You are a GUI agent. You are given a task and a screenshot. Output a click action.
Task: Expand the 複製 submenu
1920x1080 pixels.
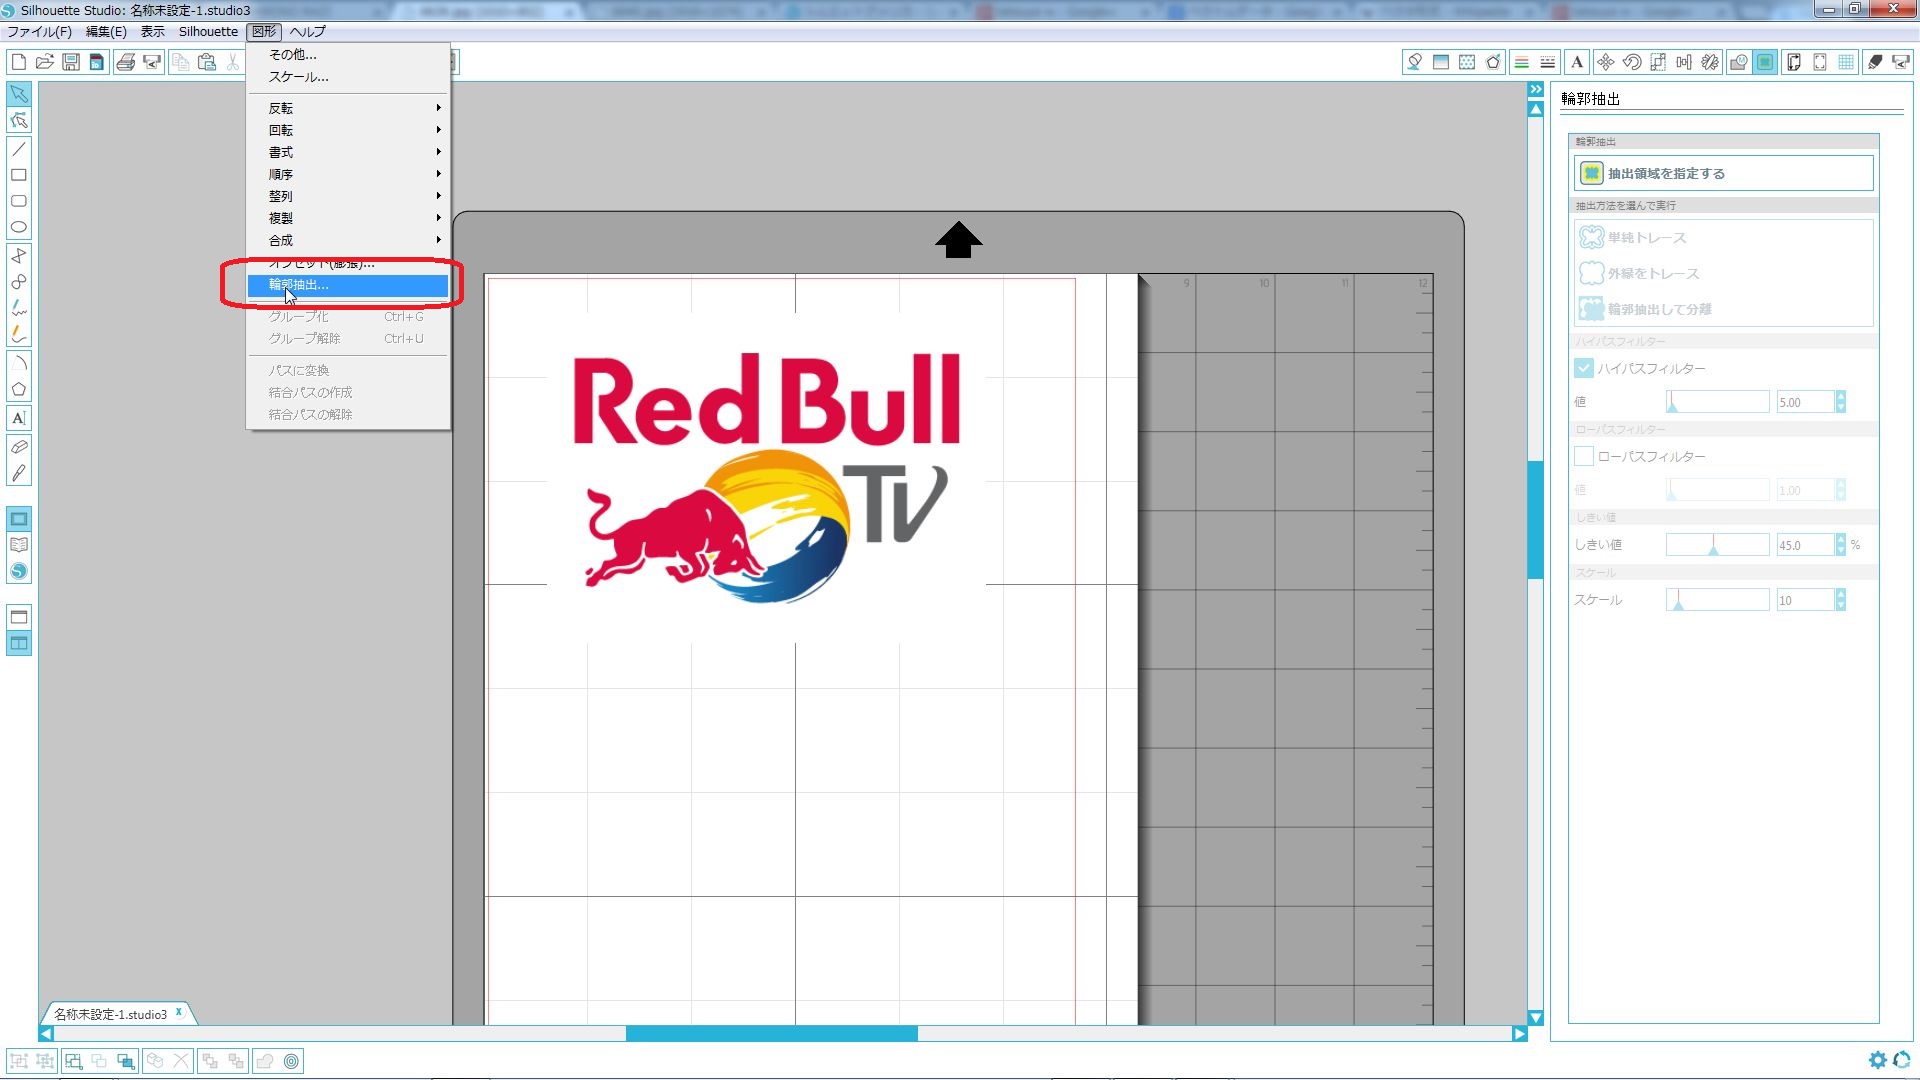[x=347, y=218]
